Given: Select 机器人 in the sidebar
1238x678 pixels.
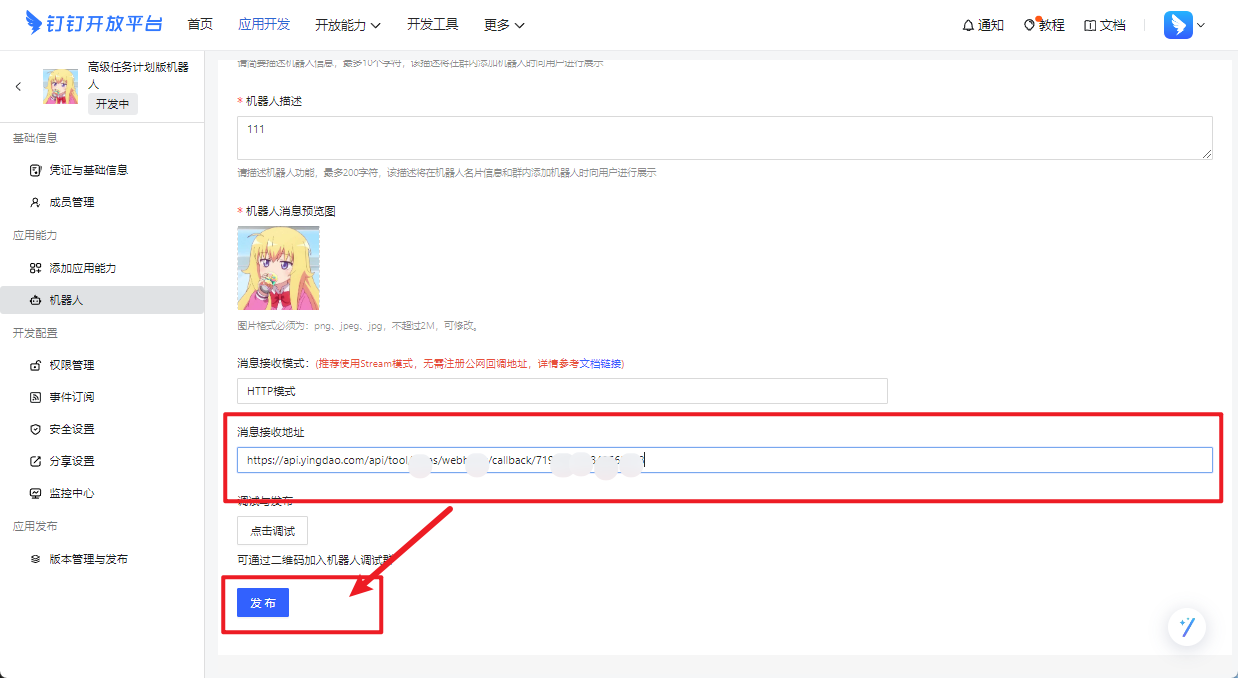Looking at the screenshot, I should pyautogui.click(x=102, y=300).
